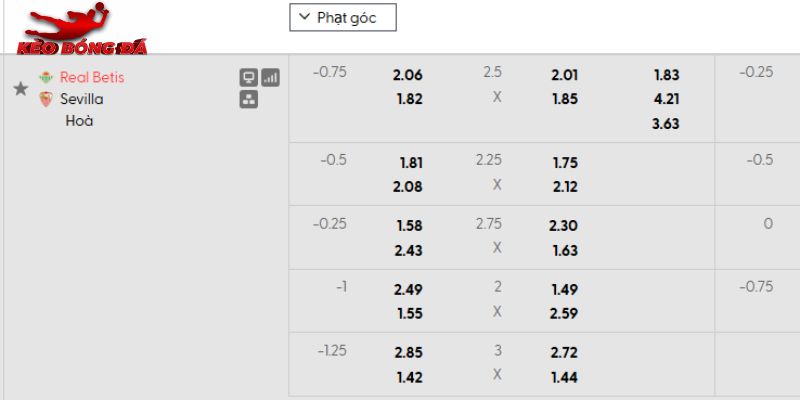This screenshot has width=800, height=400.
Task: Open the live stream monitor icon
Action: click(x=249, y=77)
